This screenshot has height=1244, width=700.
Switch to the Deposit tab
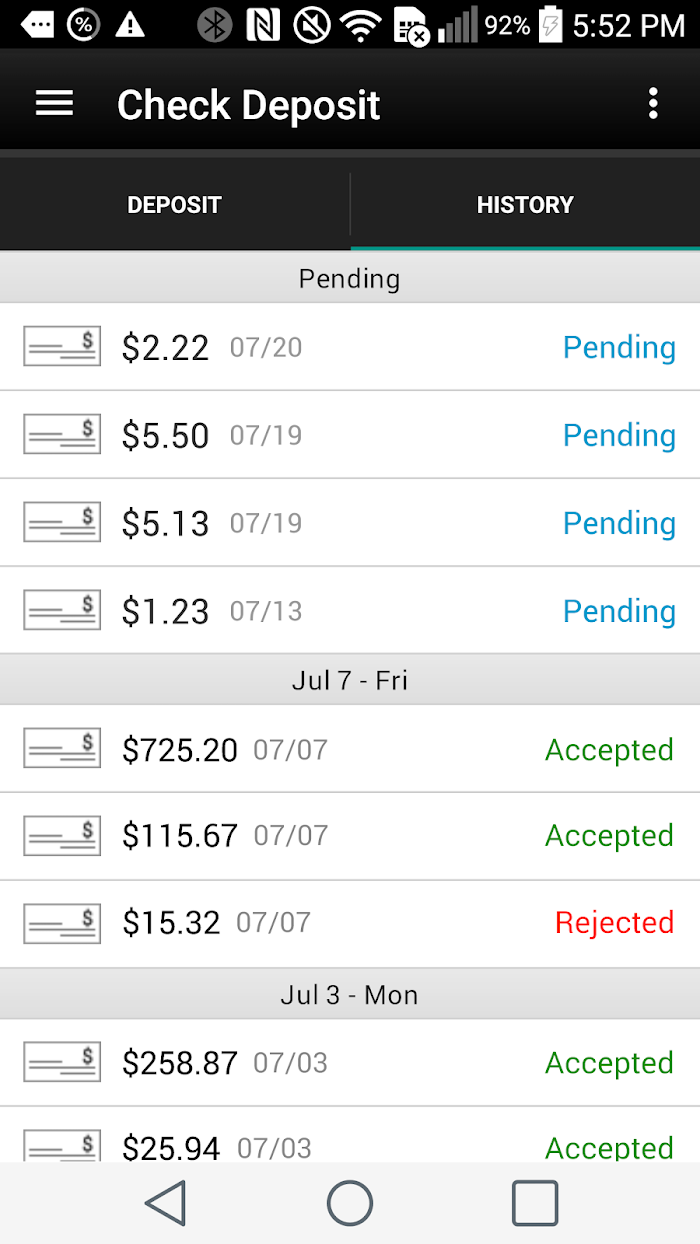pos(175,205)
